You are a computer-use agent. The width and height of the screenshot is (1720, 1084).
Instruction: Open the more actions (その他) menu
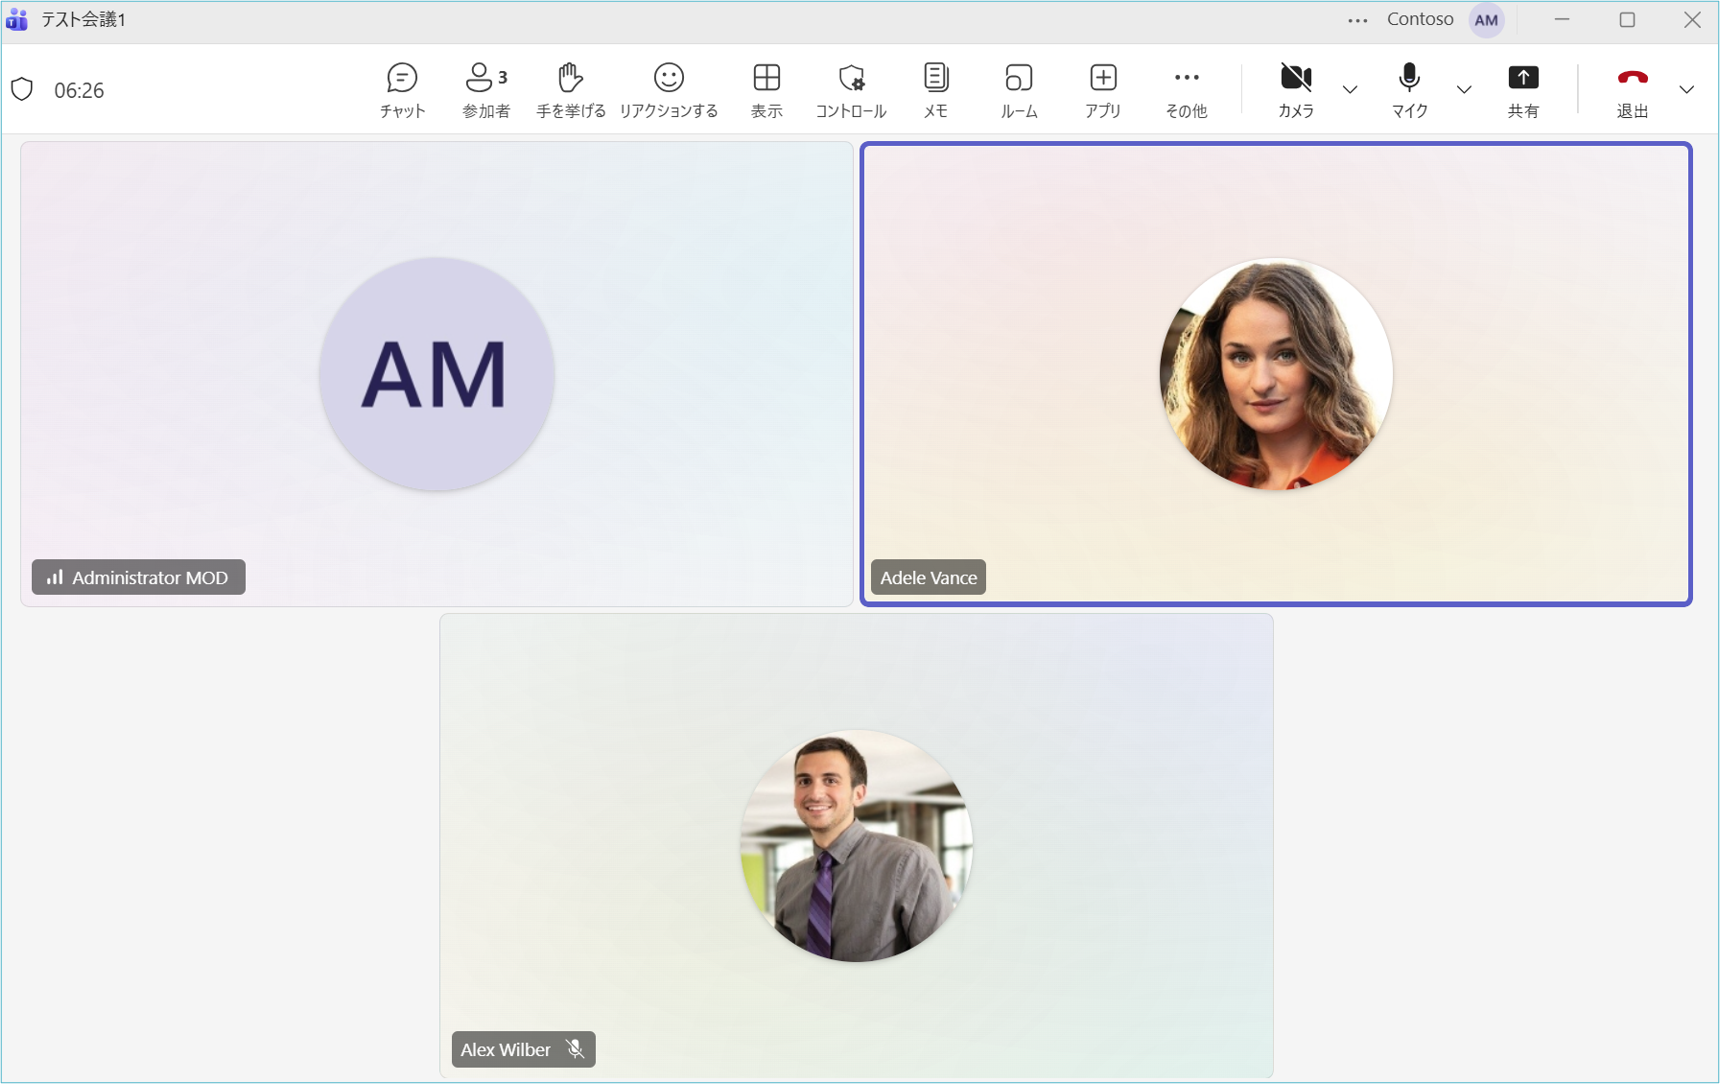(x=1186, y=90)
